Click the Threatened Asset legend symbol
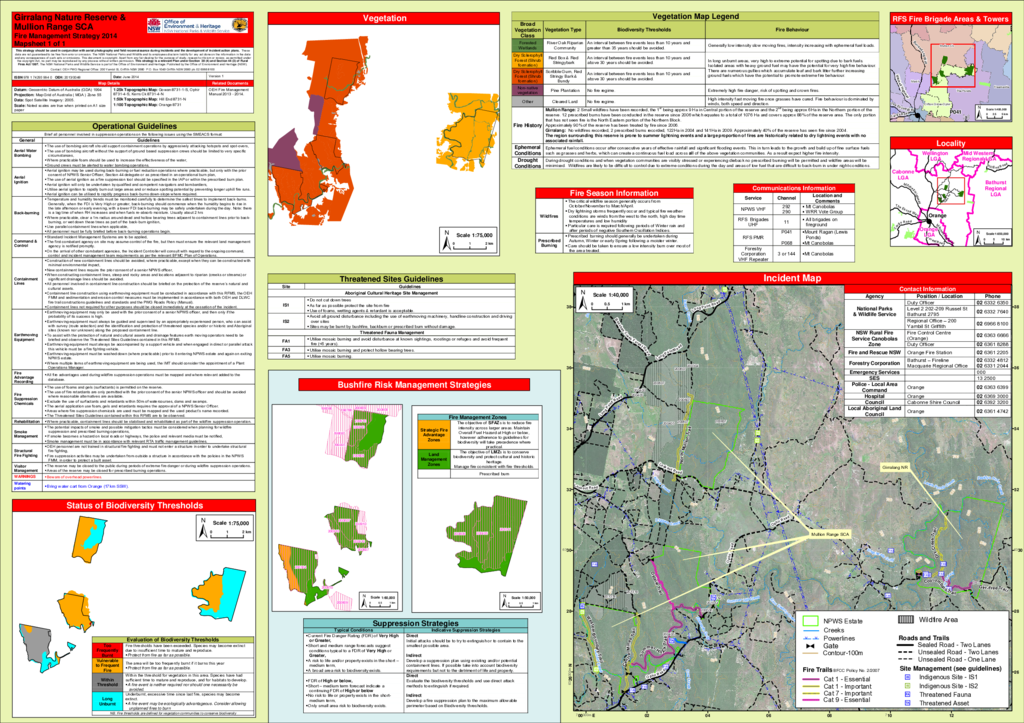This screenshot has width=1024, height=723. (x=907, y=703)
